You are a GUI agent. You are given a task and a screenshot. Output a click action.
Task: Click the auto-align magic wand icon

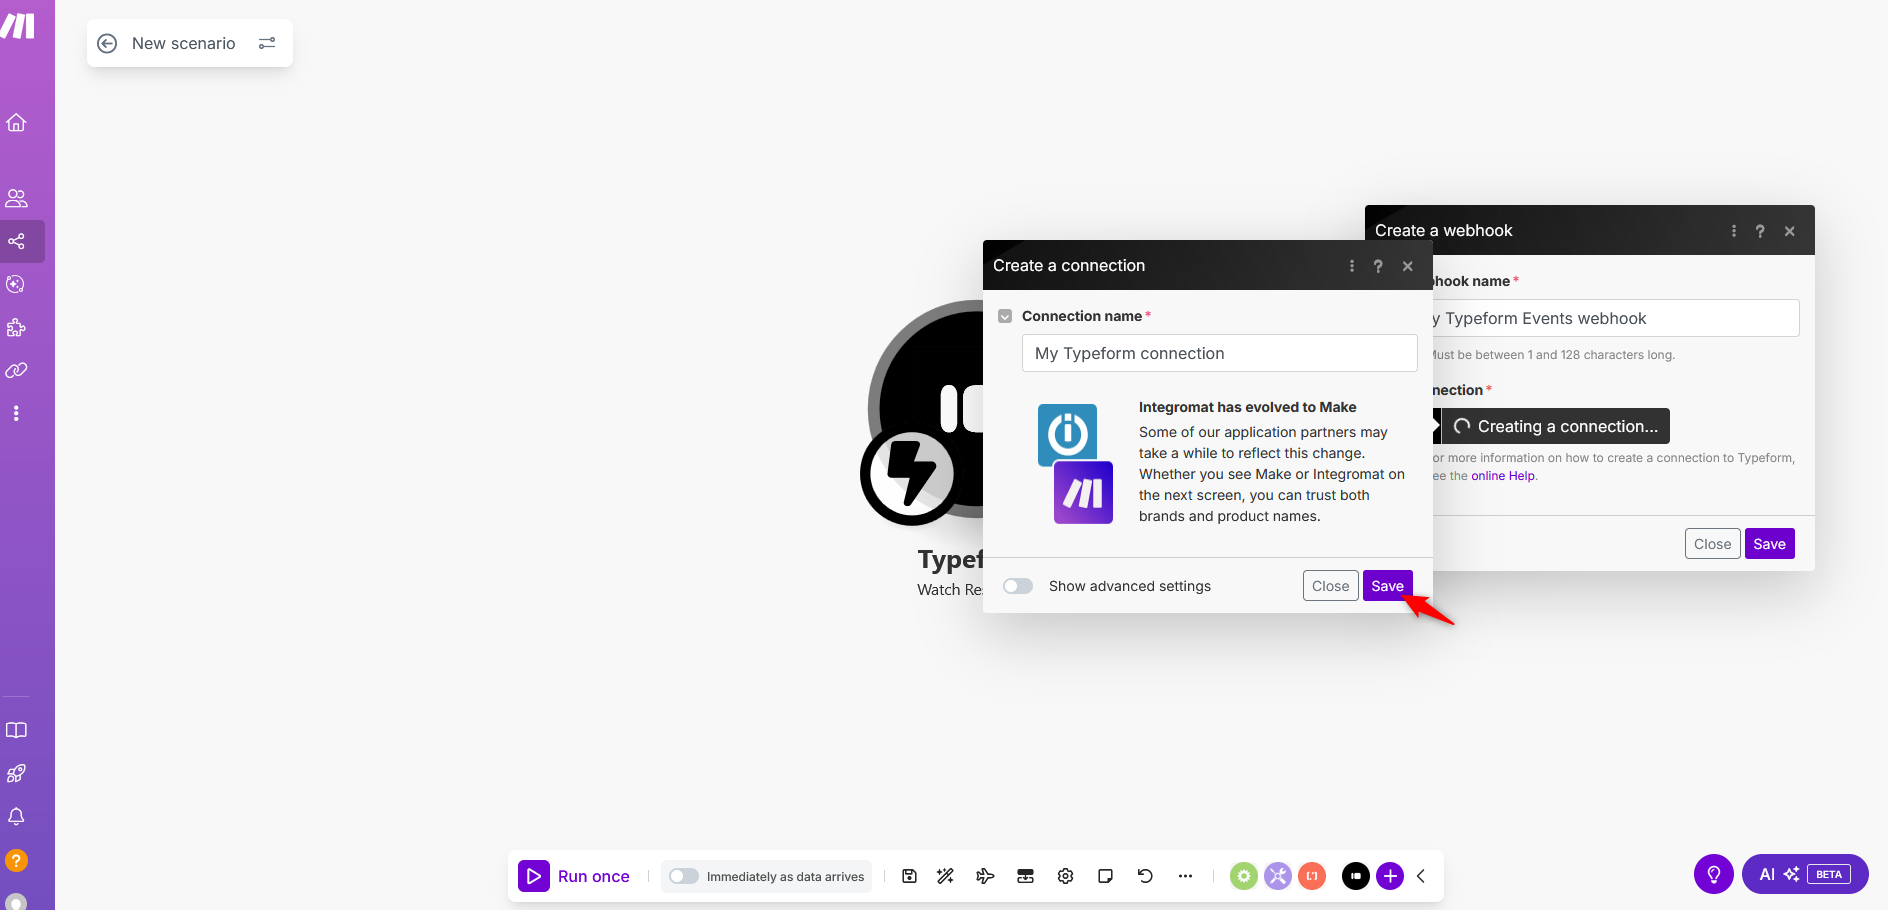coord(945,876)
